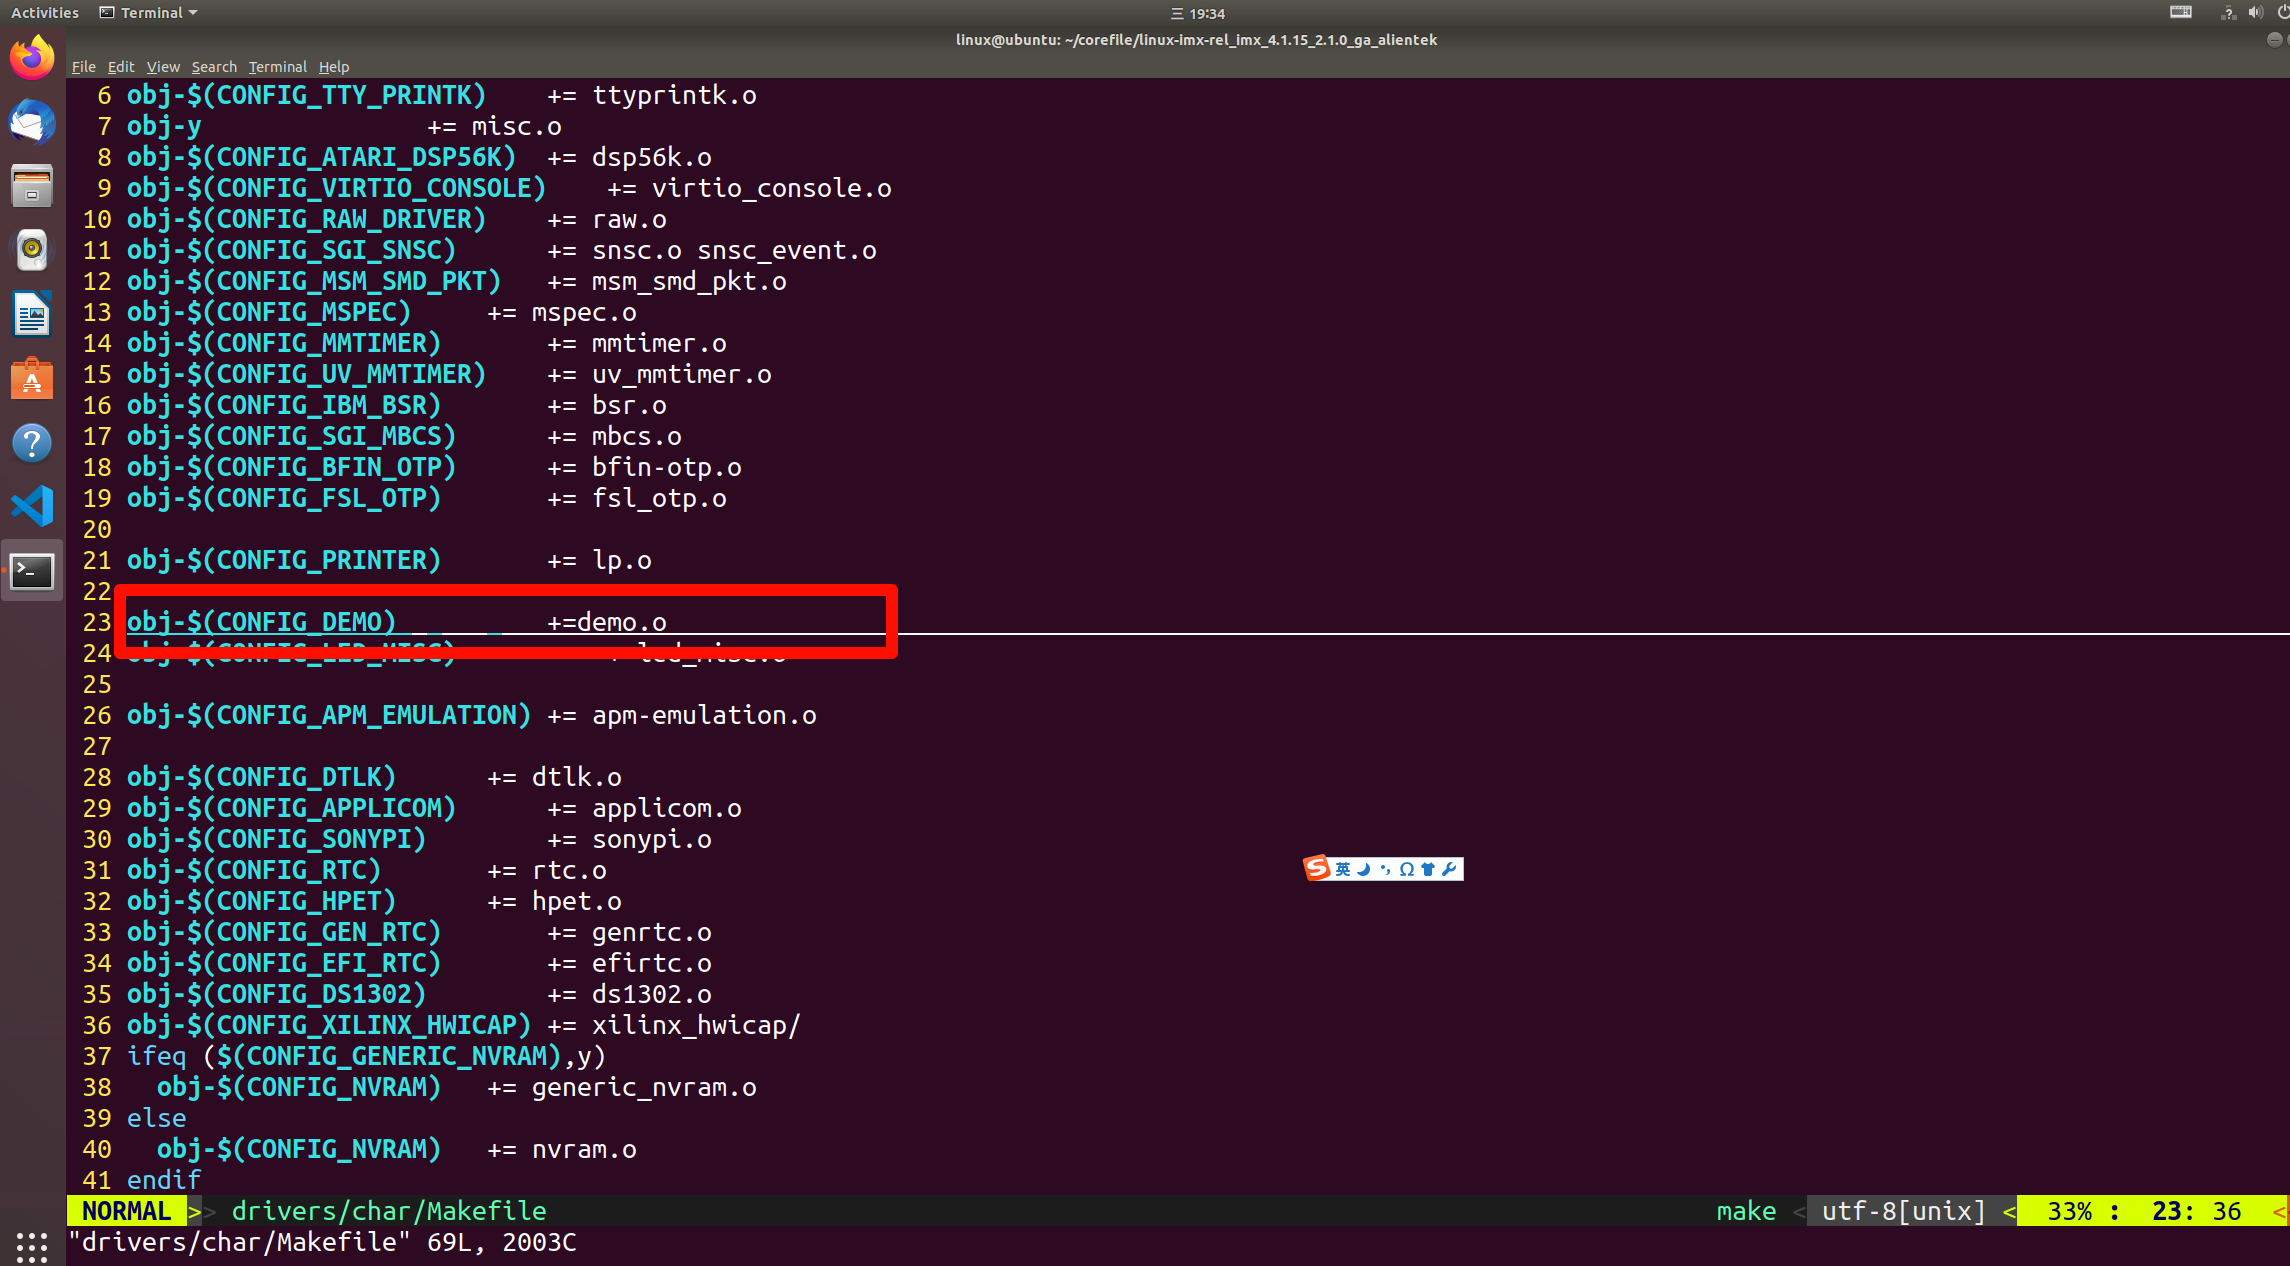Click the Activities button
Screen dimensions: 2290x1266
[x=44, y=13]
